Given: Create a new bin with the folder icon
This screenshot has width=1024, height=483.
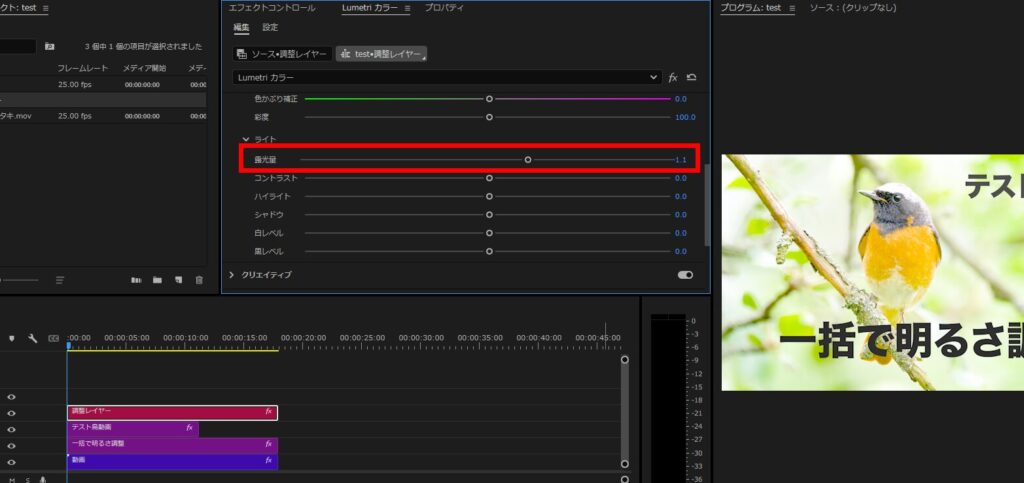Looking at the screenshot, I should [x=157, y=280].
